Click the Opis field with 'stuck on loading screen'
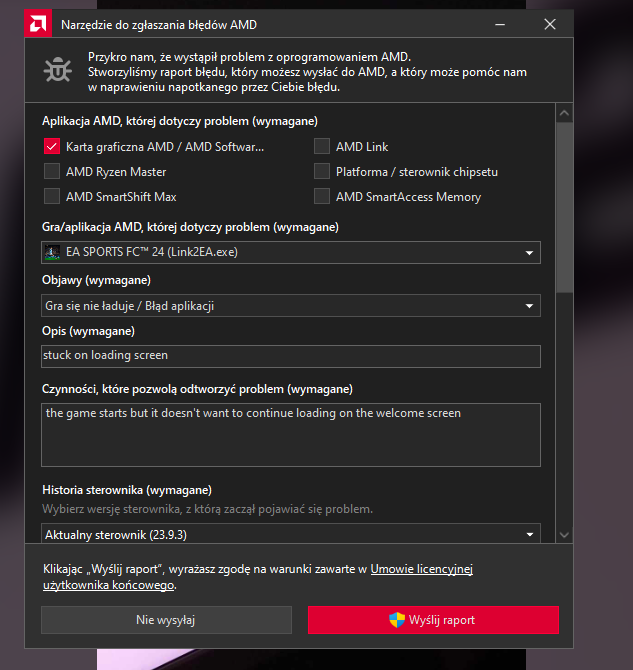The width and height of the screenshot is (633, 670). [291, 356]
